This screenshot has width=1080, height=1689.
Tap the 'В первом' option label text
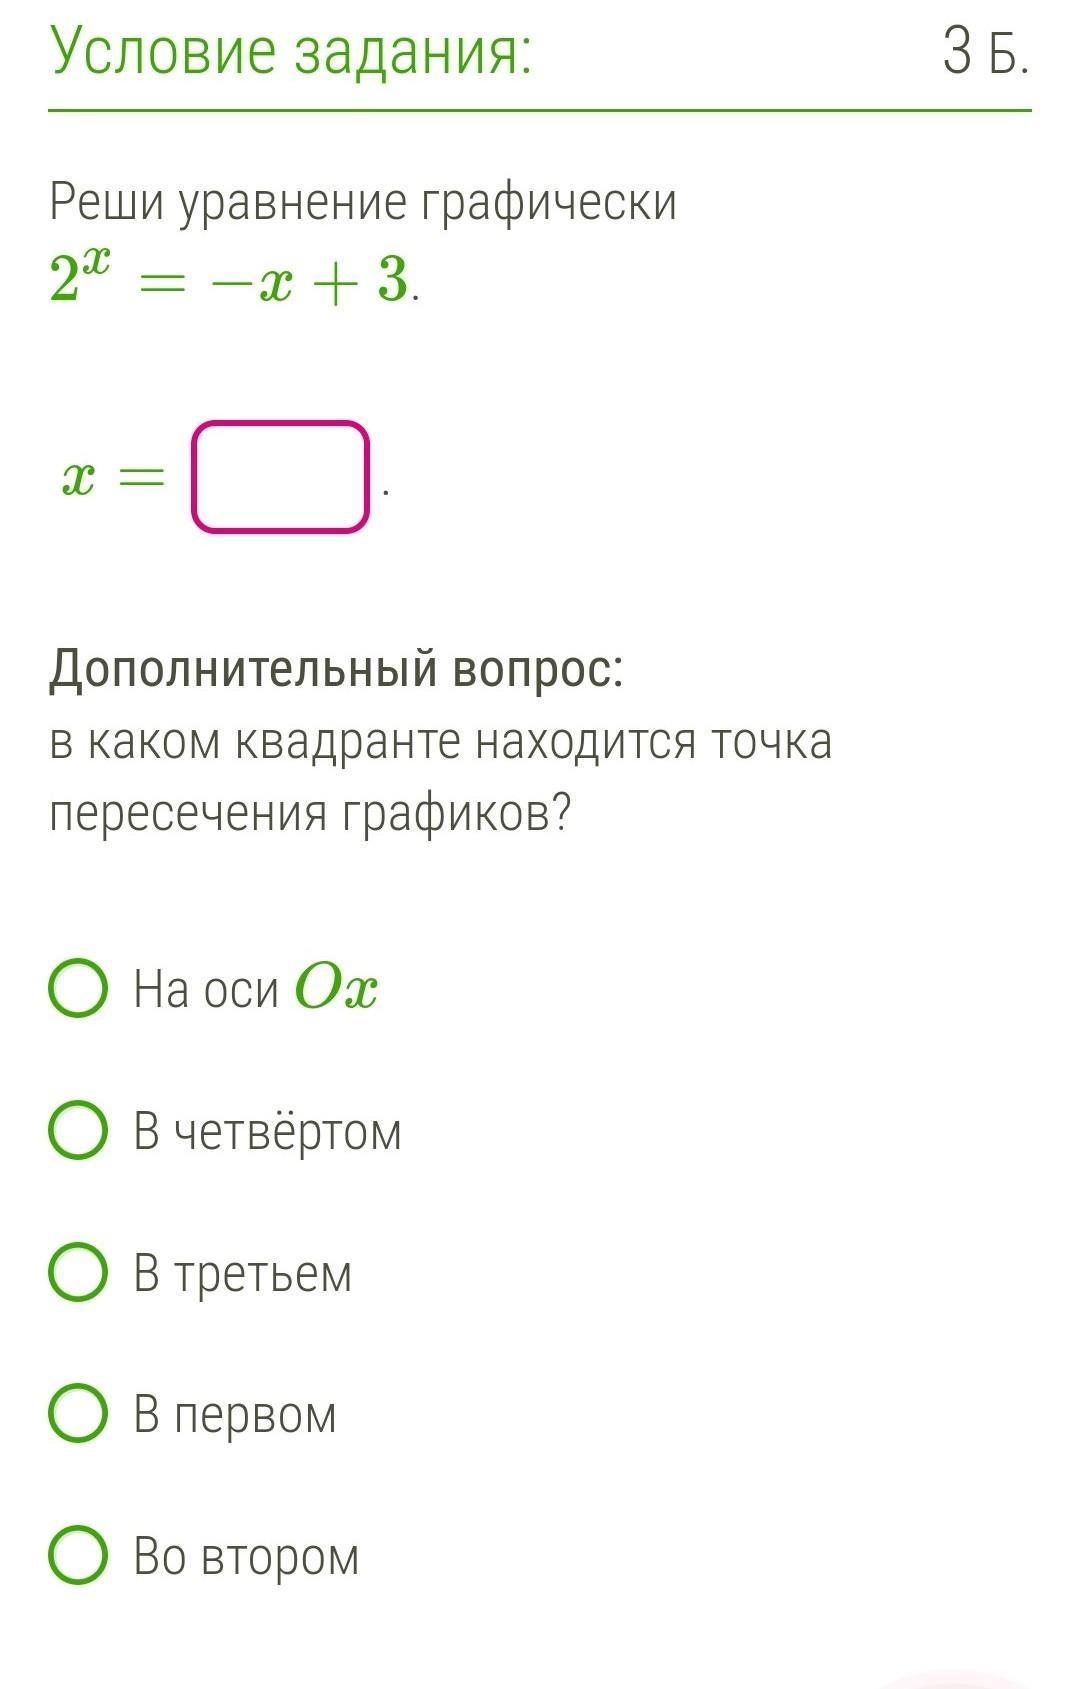(235, 1415)
